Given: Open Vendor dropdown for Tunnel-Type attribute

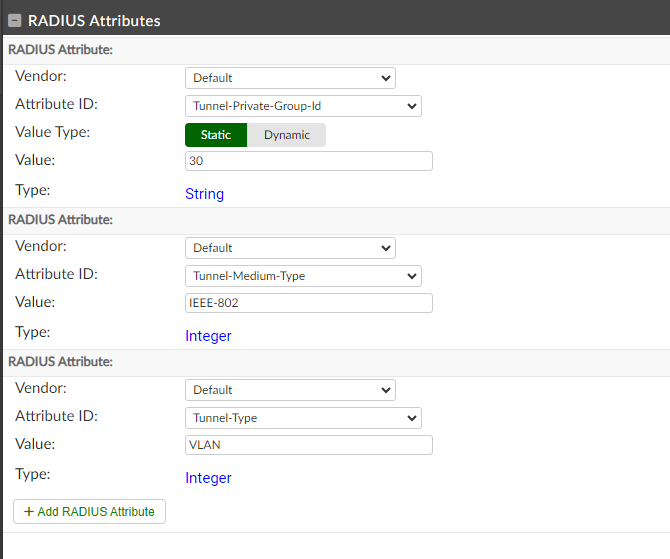Looking at the screenshot, I should pyautogui.click(x=290, y=390).
